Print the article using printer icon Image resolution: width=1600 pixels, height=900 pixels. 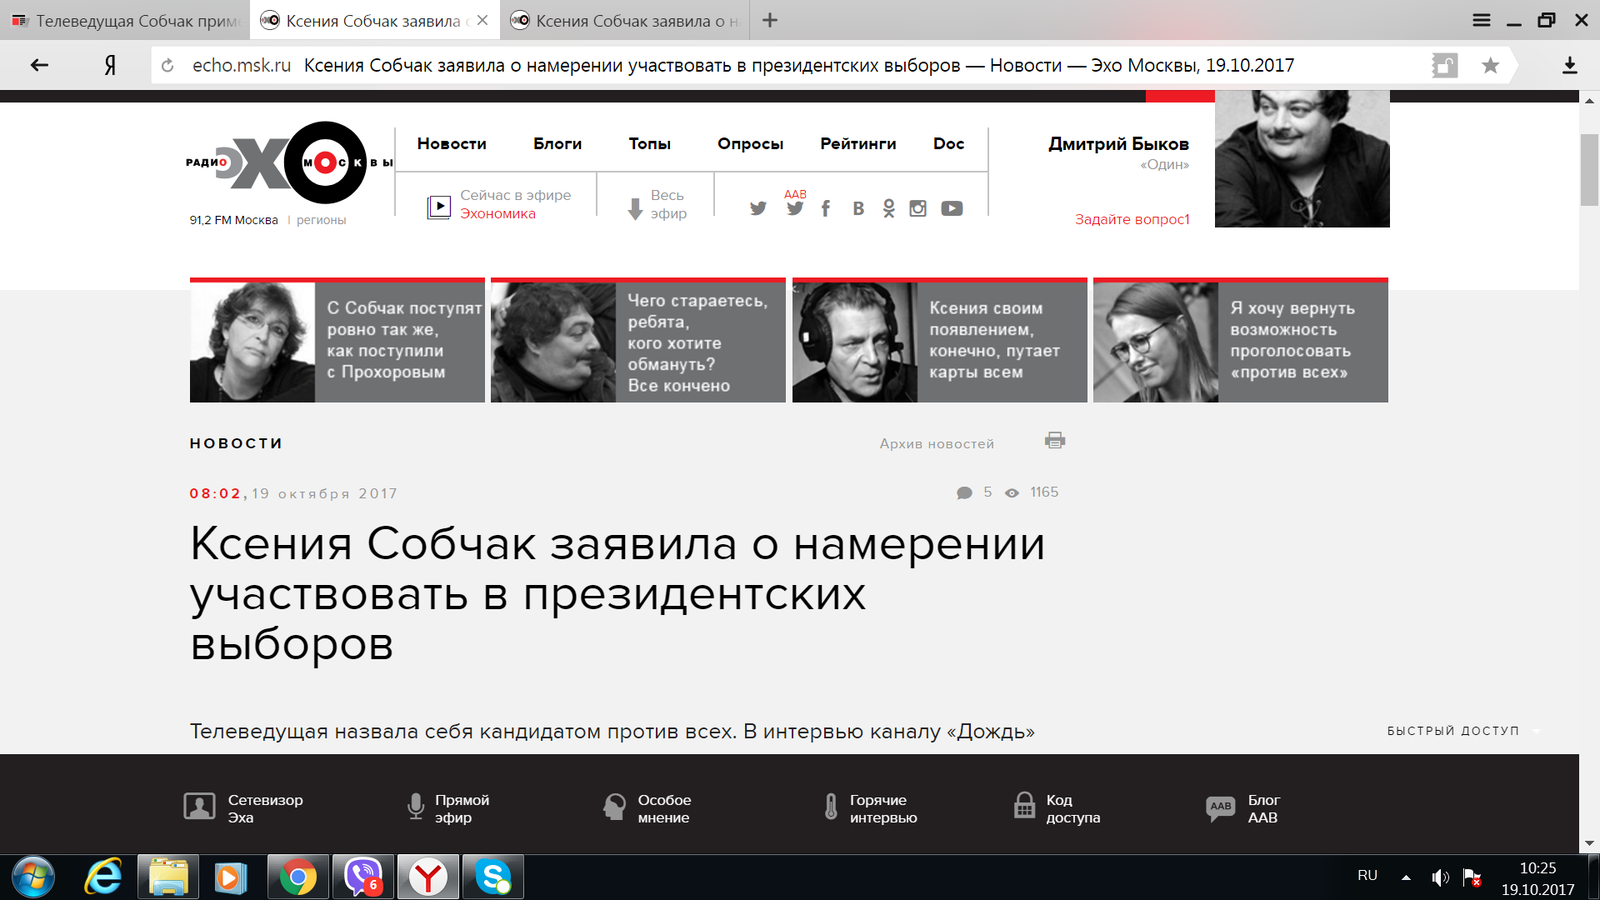pyautogui.click(x=1055, y=440)
